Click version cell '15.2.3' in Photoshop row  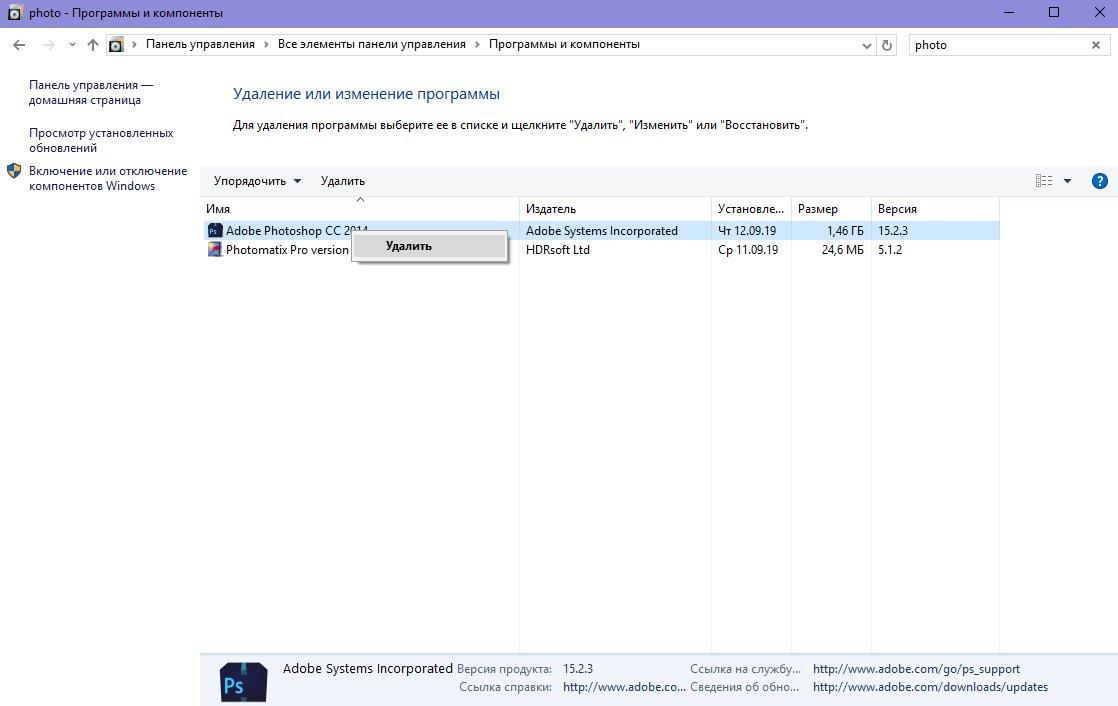coord(893,231)
